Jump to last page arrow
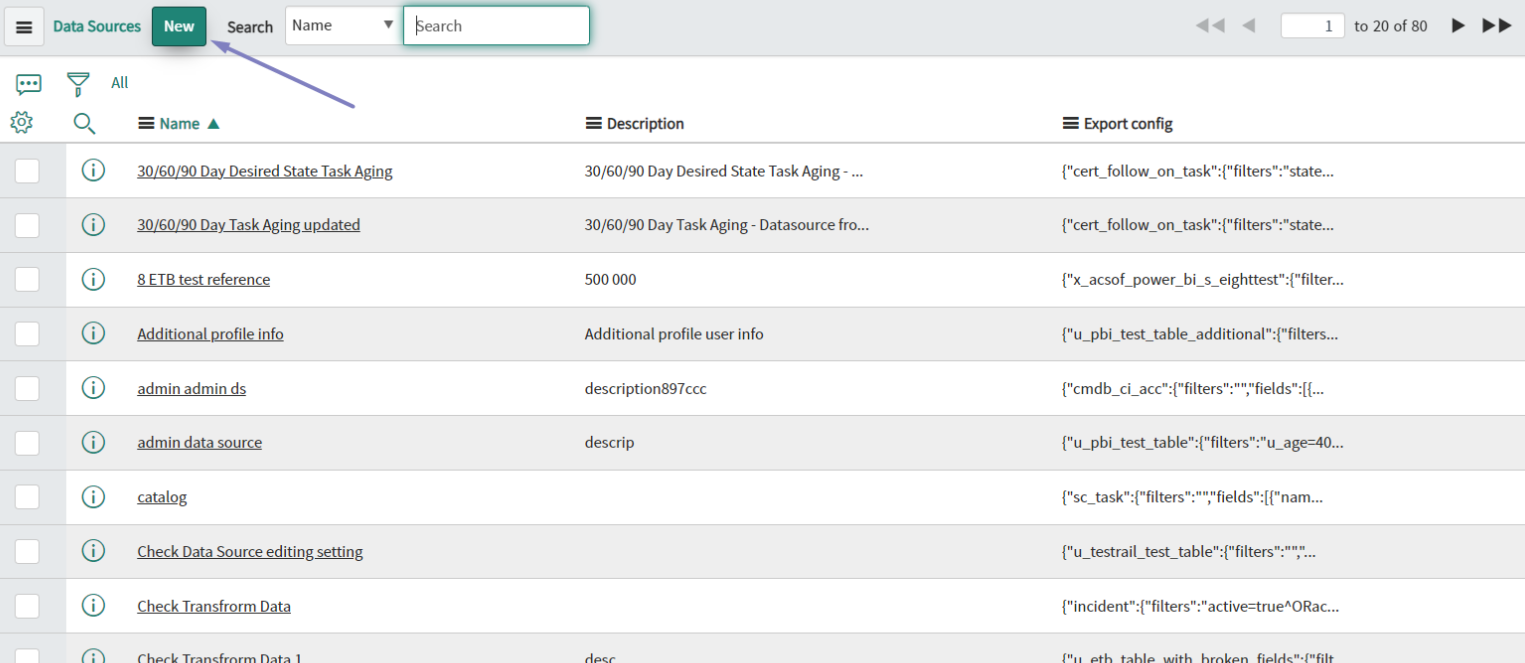This screenshot has height=663, width=1525. point(1496,26)
